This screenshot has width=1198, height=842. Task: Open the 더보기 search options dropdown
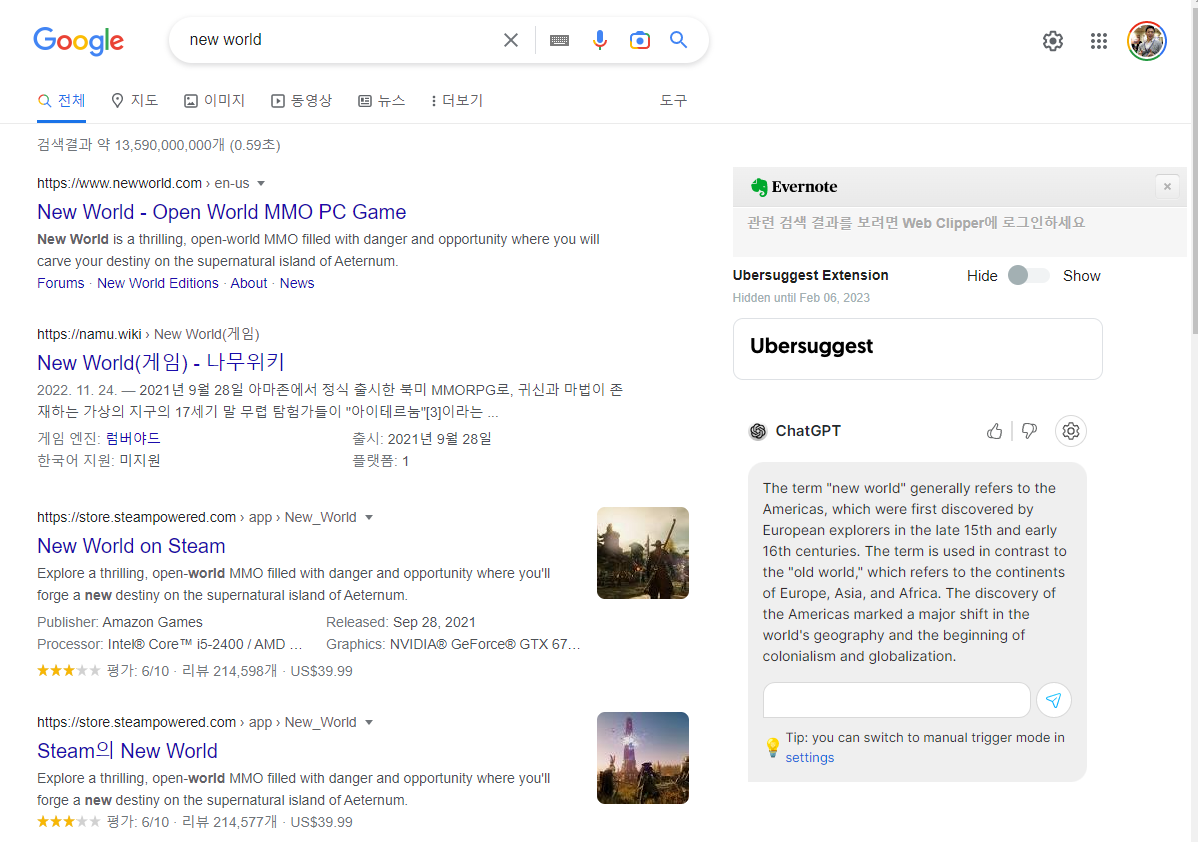tap(455, 100)
